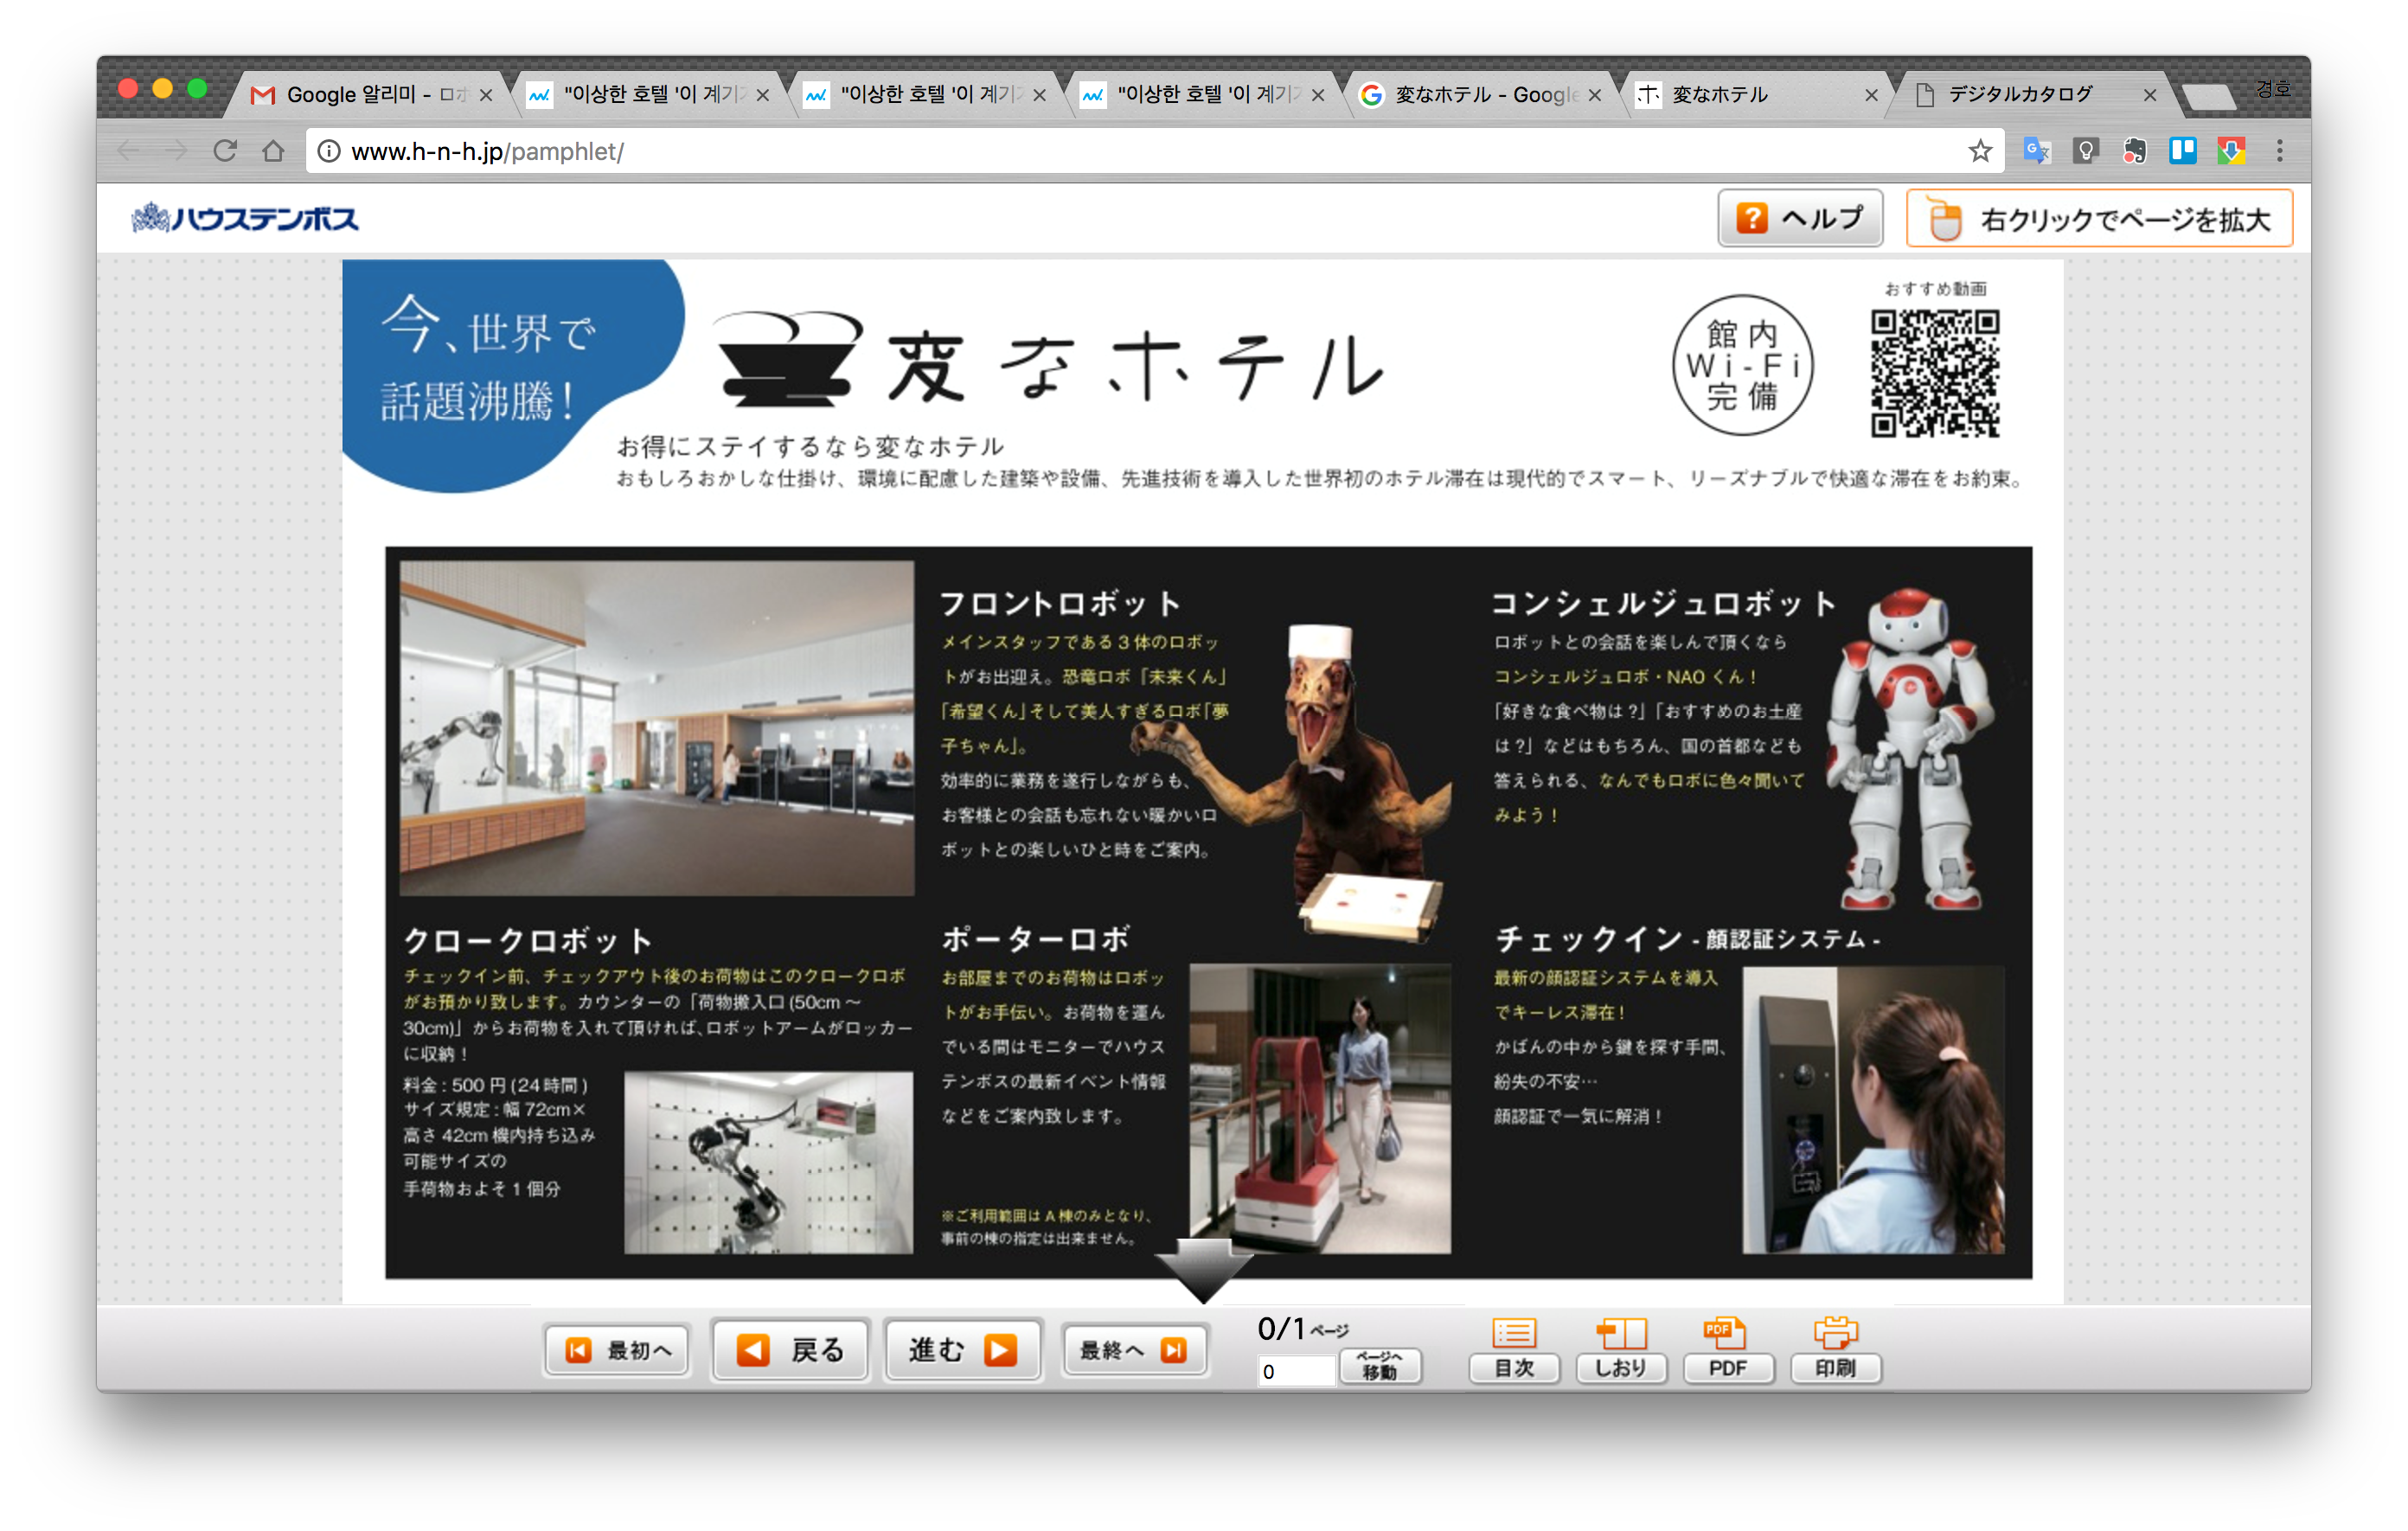Click the ポーターロボ heading

pyautogui.click(x=1035, y=938)
